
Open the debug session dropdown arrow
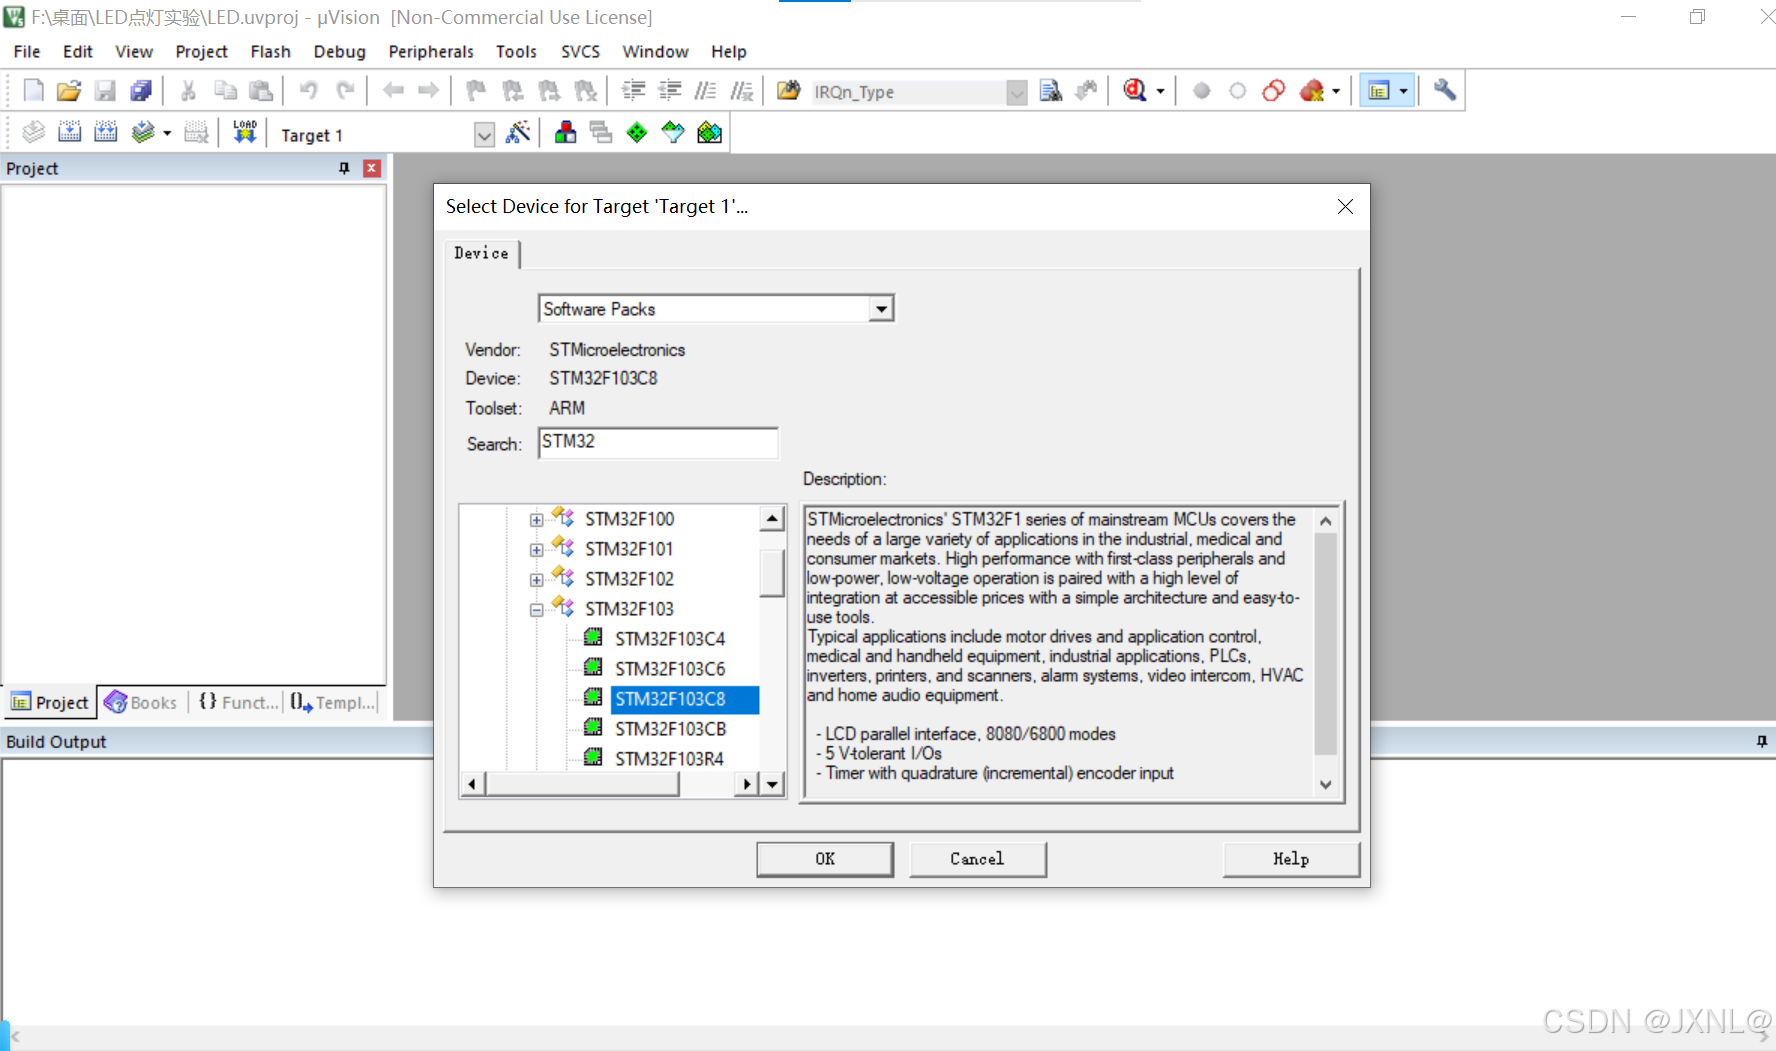point(1160,91)
